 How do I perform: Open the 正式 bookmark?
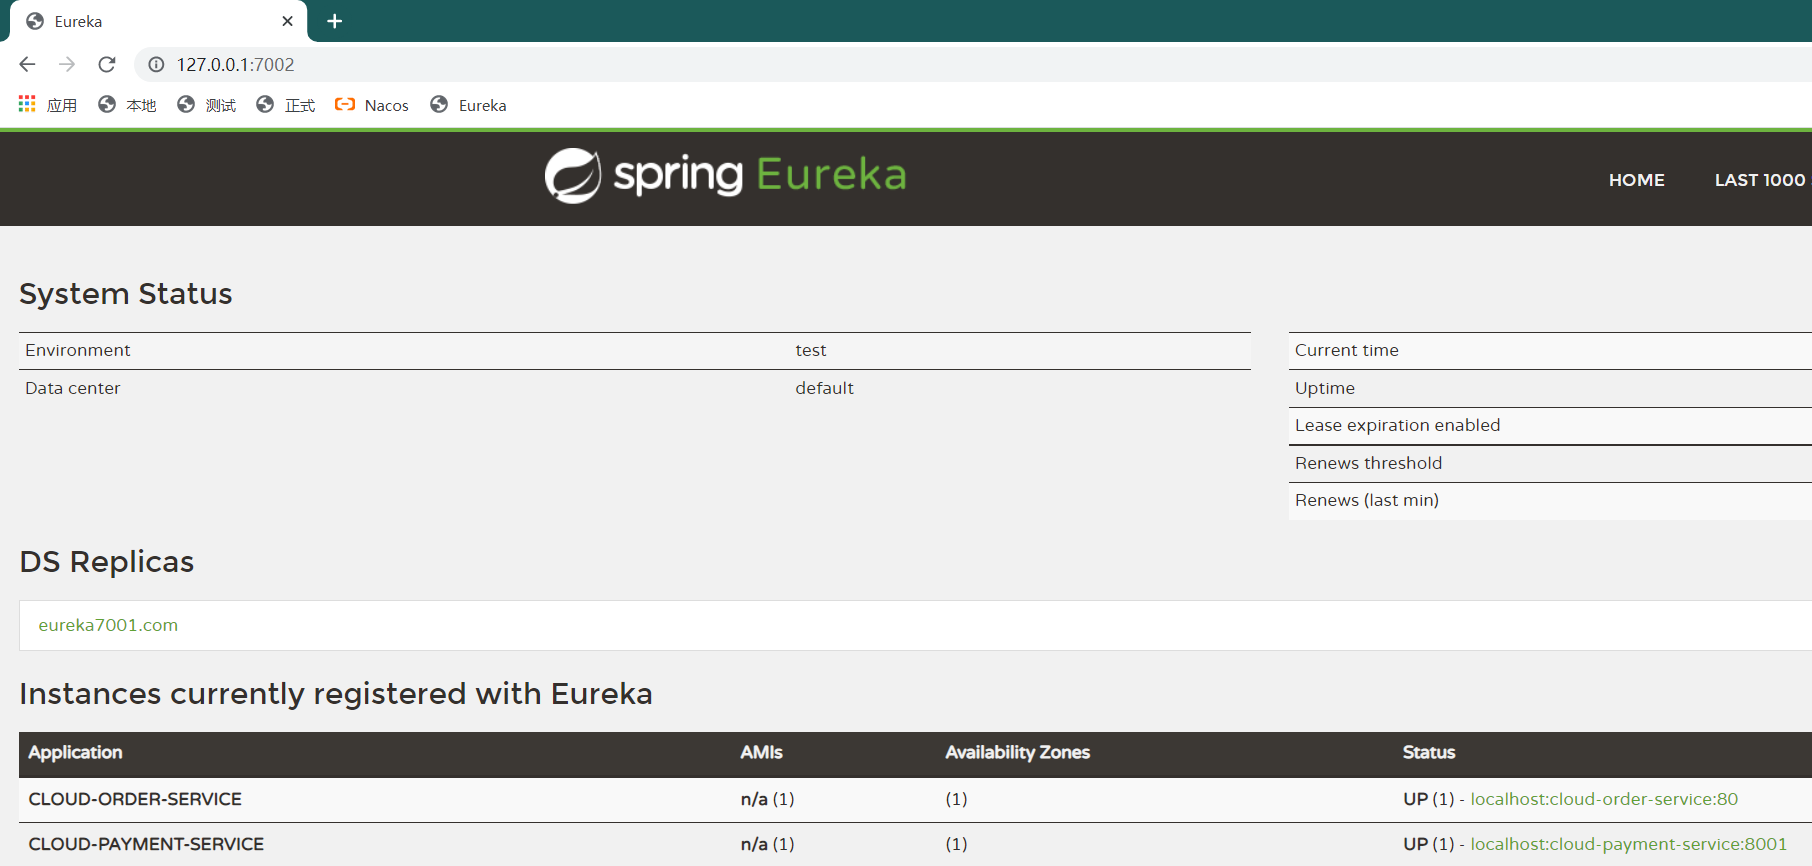(286, 105)
